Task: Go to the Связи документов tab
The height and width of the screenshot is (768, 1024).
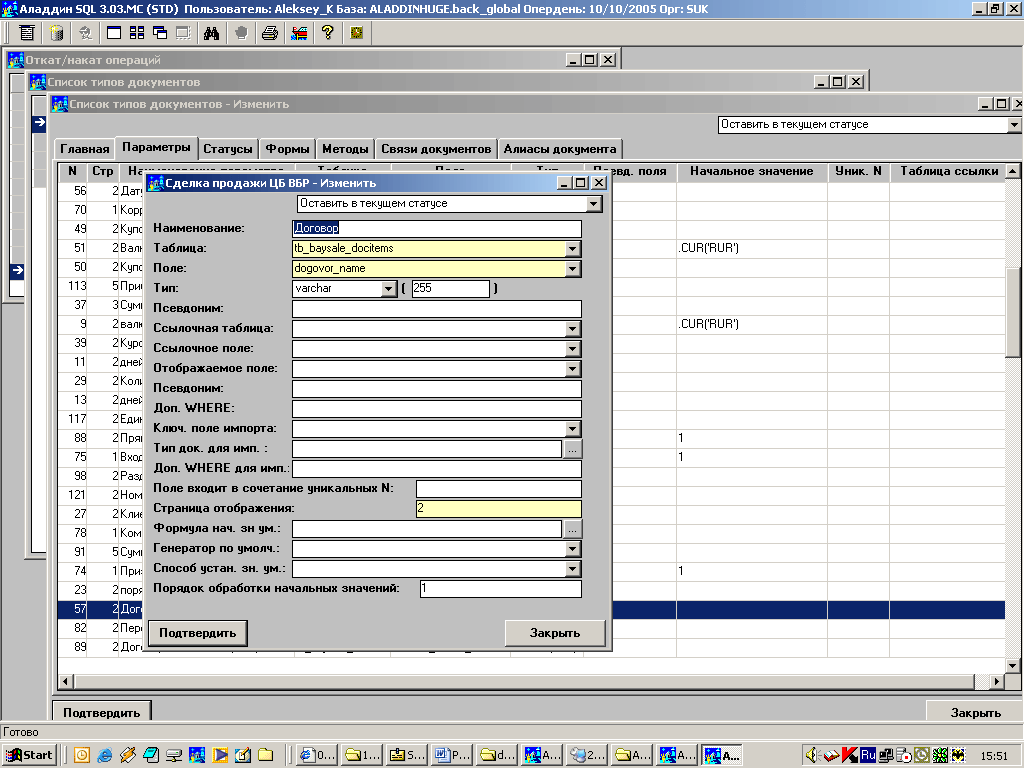Action: click(436, 149)
